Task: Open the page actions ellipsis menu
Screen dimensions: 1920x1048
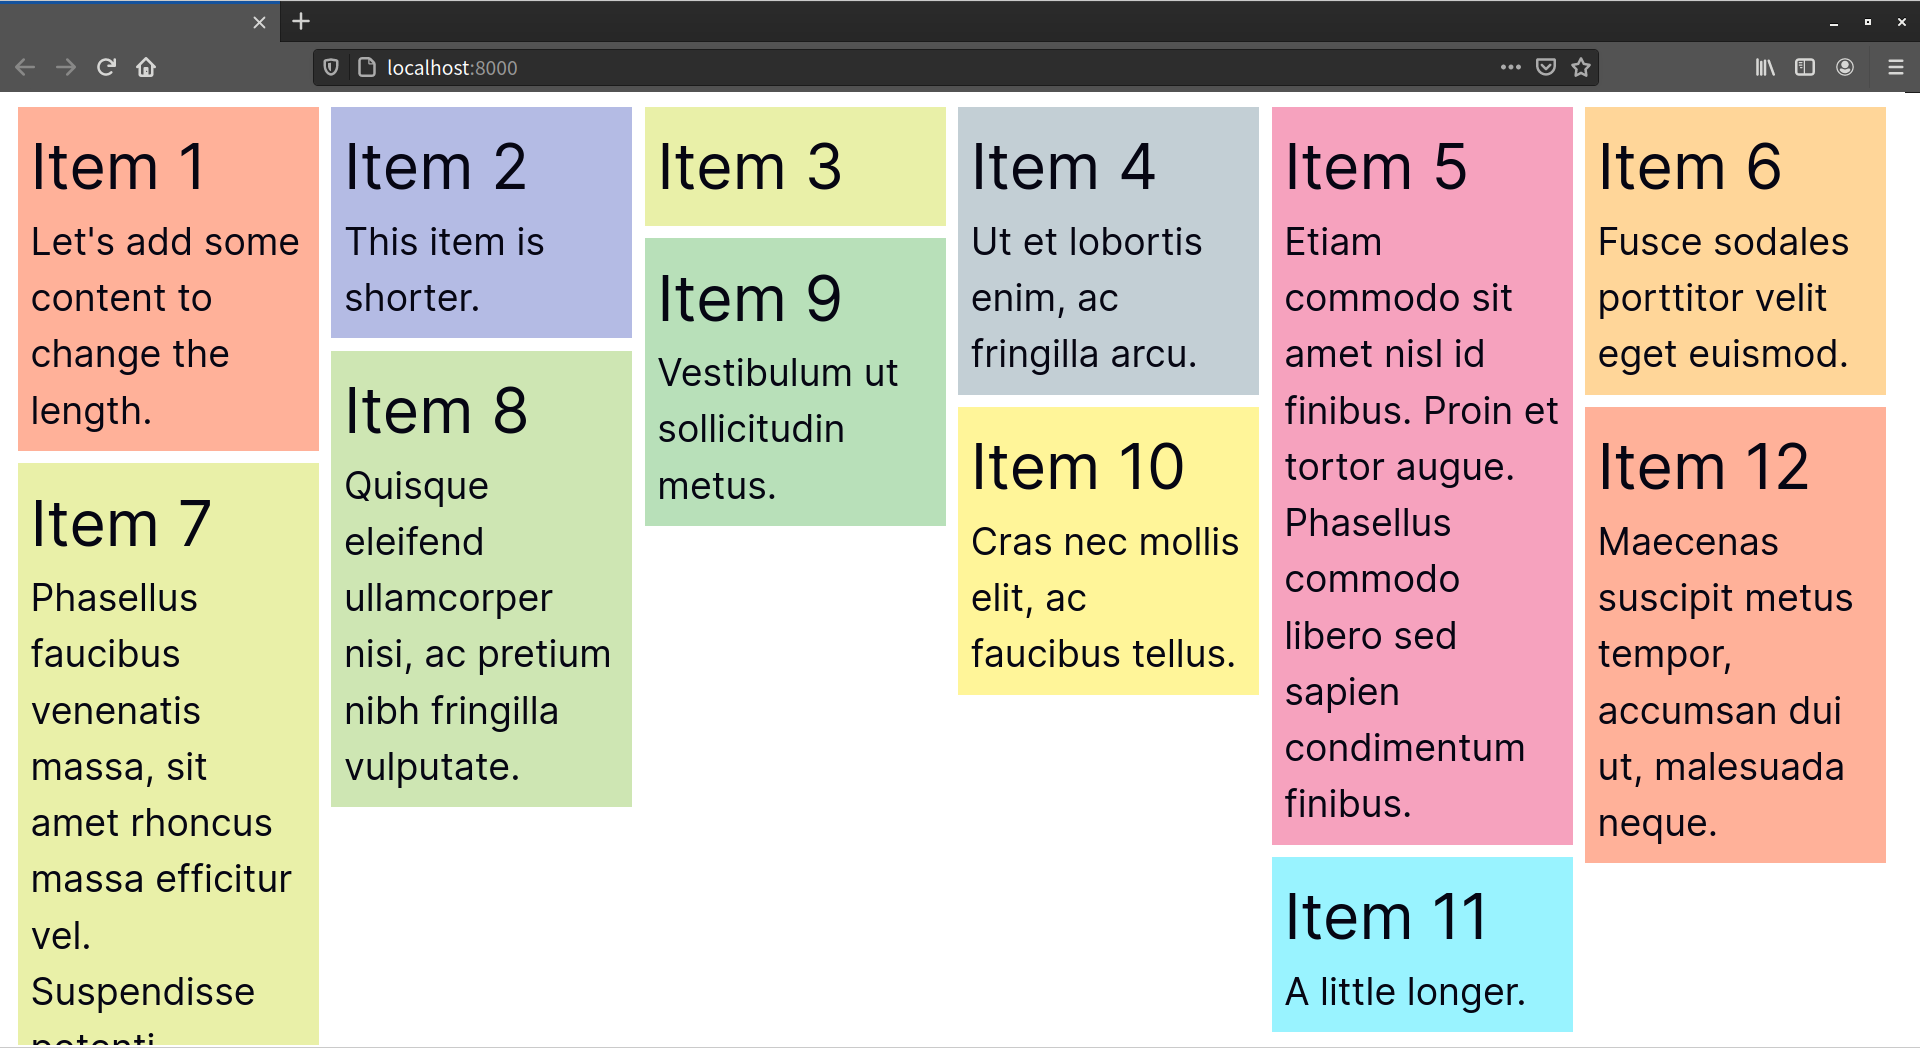Action: pyautogui.click(x=1510, y=67)
